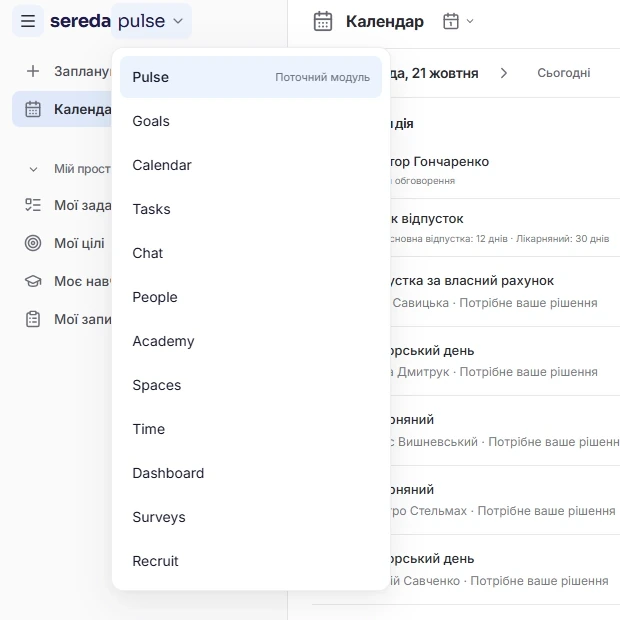The image size is (620, 620).
Task: Open the Дмитрук request row
Action: 505,361
